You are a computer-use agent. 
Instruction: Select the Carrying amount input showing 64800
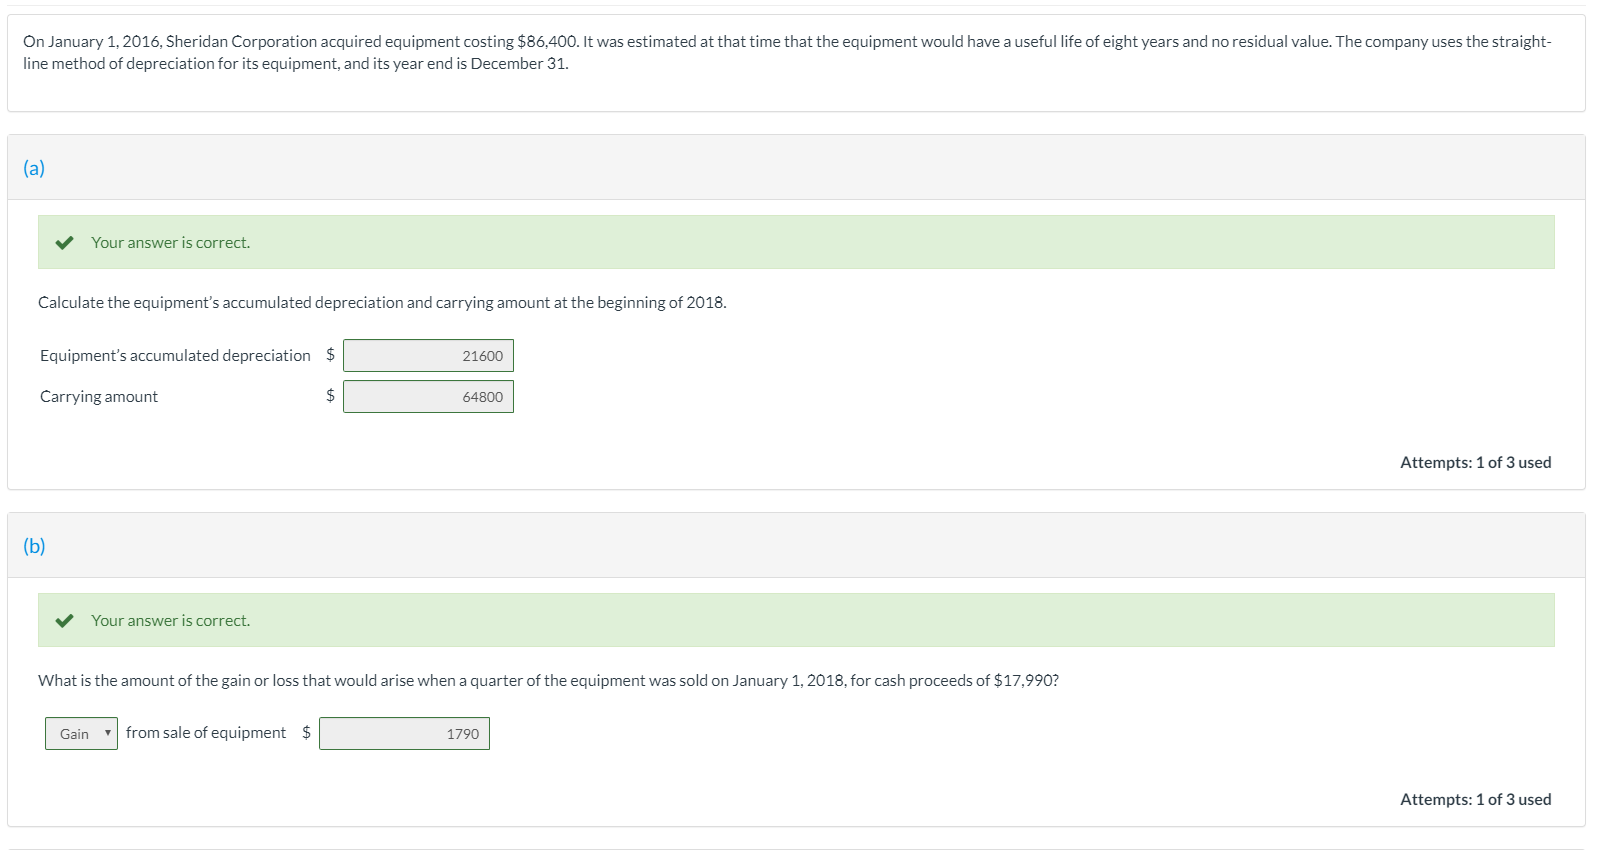click(428, 396)
